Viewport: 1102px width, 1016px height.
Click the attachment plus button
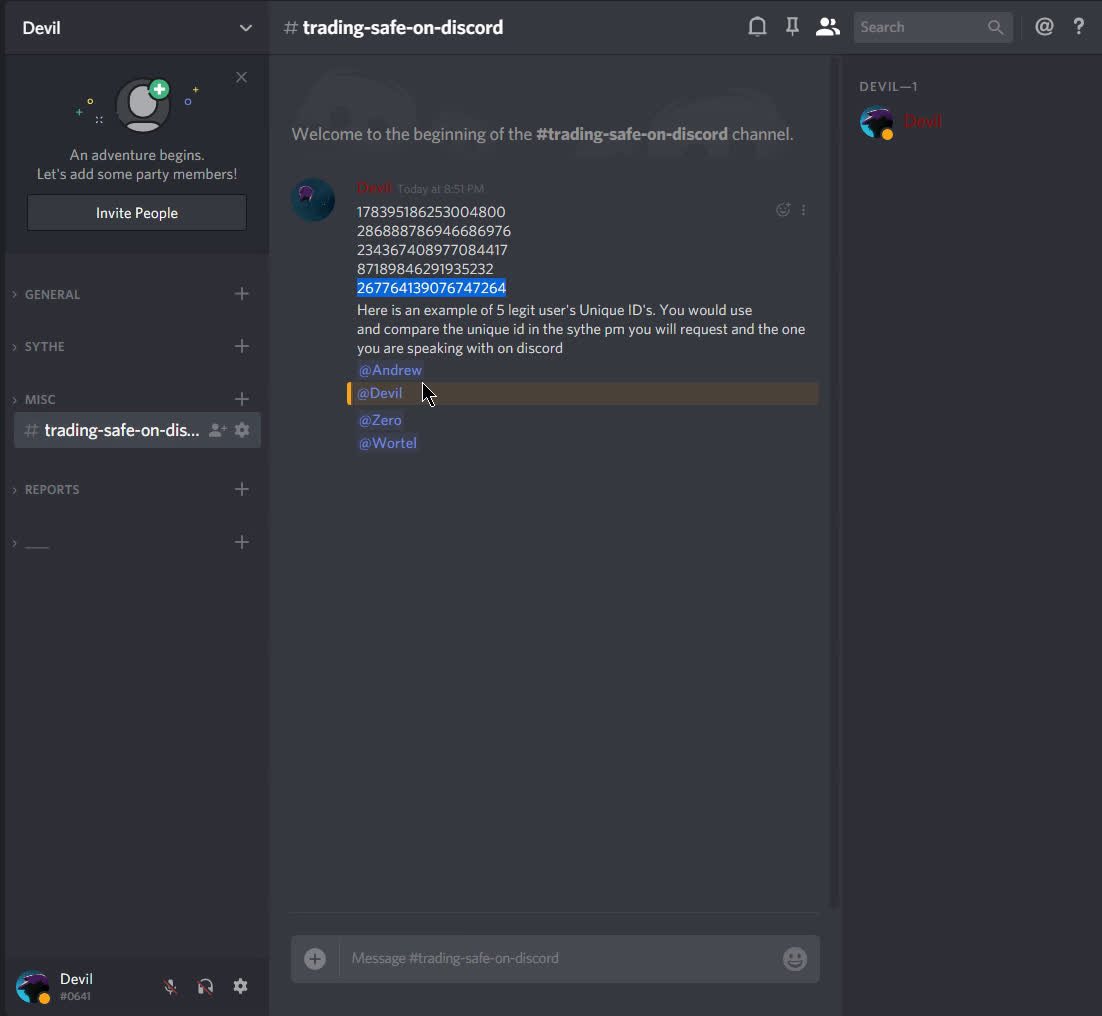click(x=315, y=958)
